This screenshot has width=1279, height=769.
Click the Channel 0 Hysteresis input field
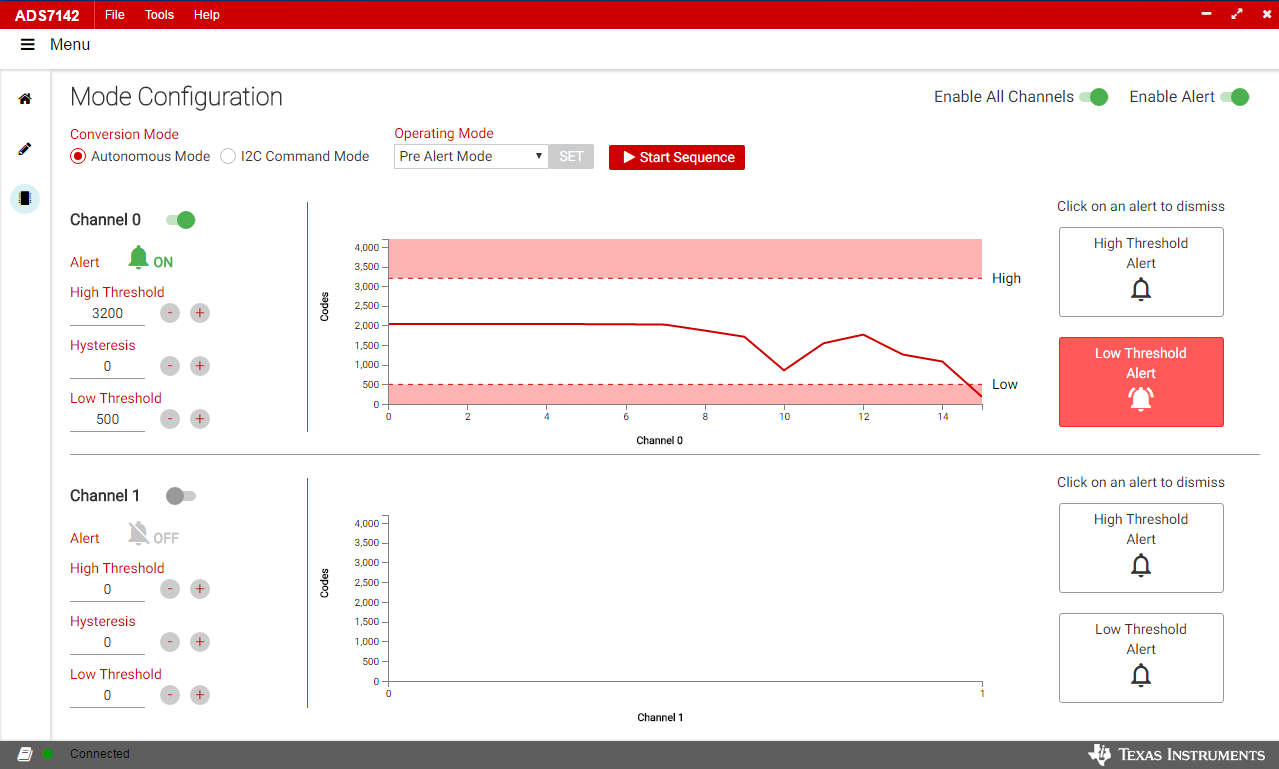point(107,367)
